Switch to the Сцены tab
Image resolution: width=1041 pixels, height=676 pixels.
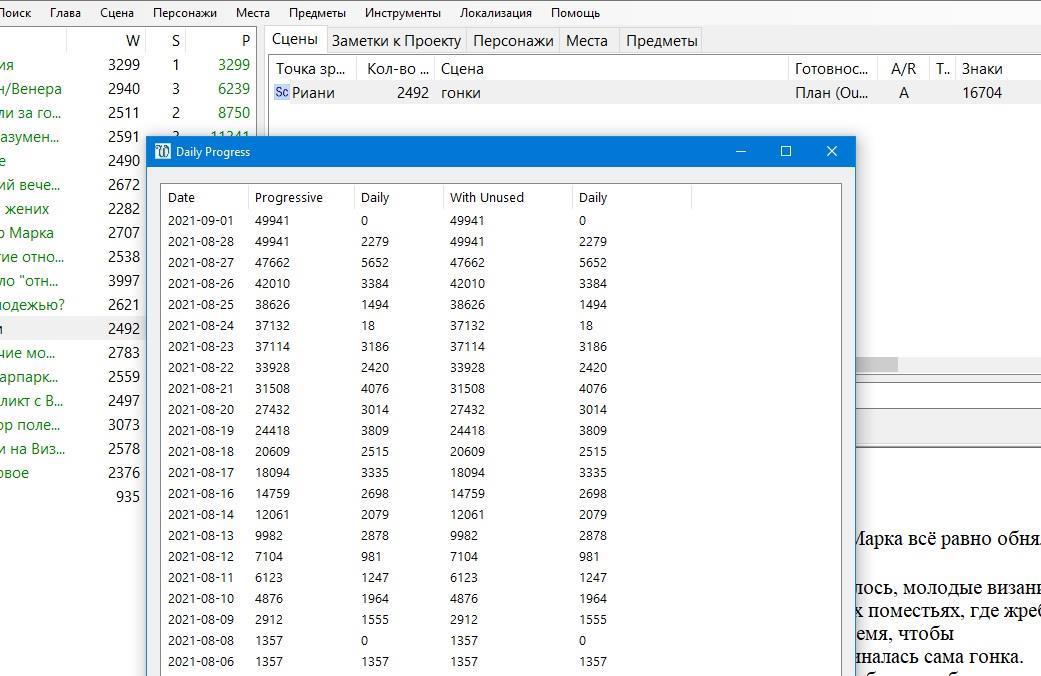click(295, 40)
